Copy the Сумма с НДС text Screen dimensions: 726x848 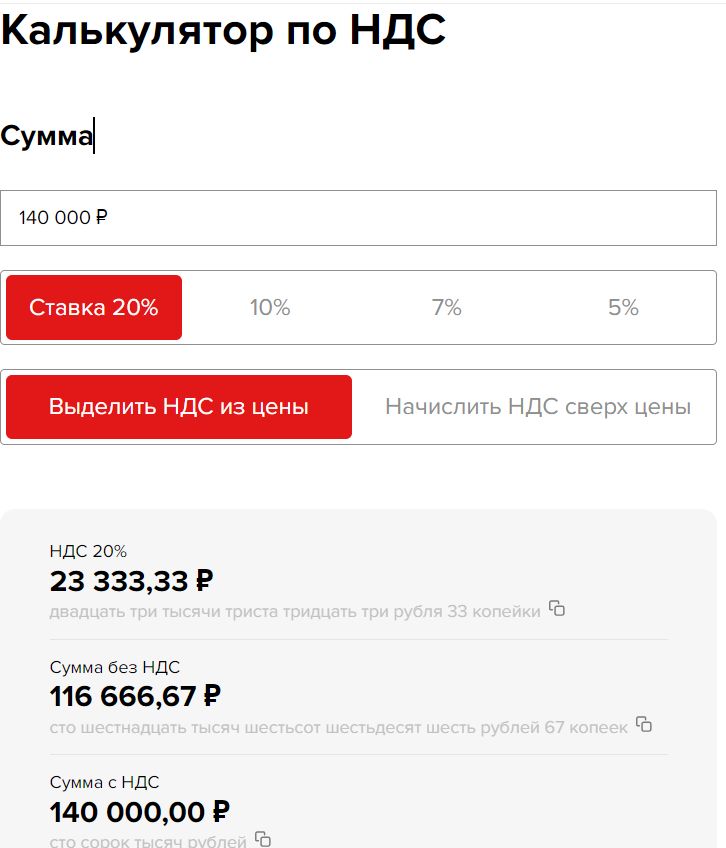pyautogui.click(x=263, y=839)
